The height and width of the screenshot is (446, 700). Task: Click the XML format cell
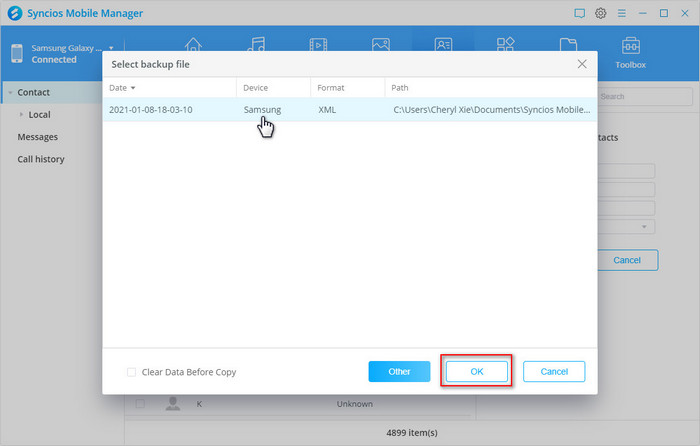click(327, 110)
